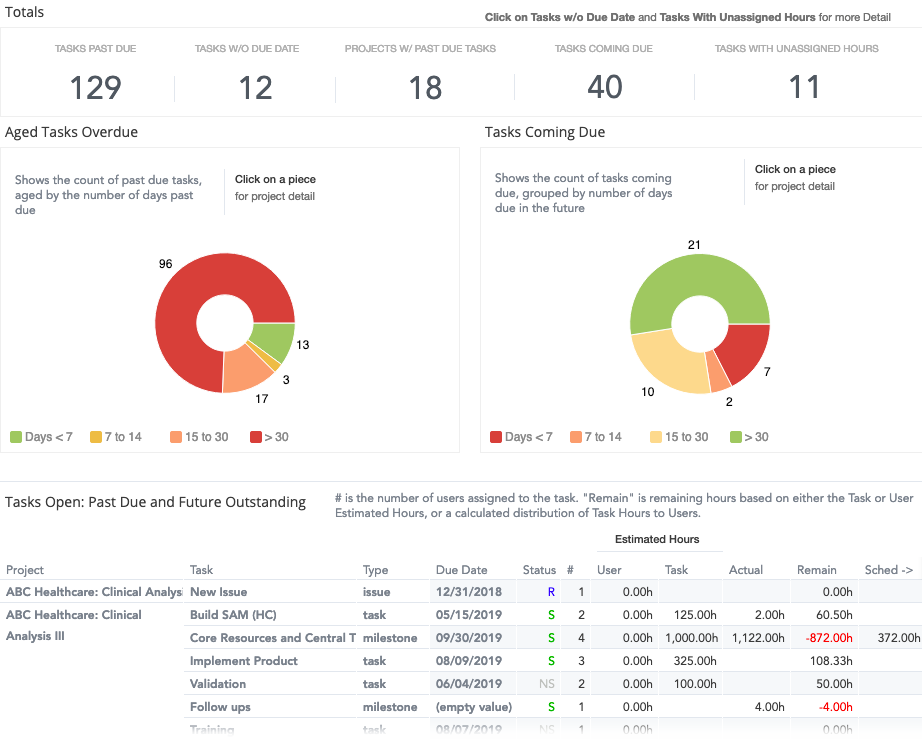This screenshot has width=922, height=739.
Task: Select the 'Implement Product' task row
Action: [244, 661]
